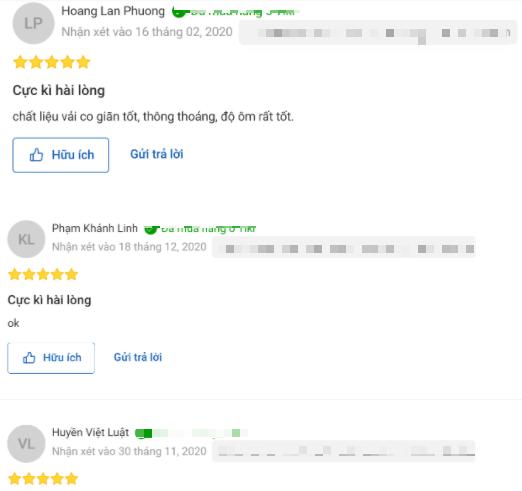Open Hoang Lan Phuong's profile name

pyautogui.click(x=113, y=11)
